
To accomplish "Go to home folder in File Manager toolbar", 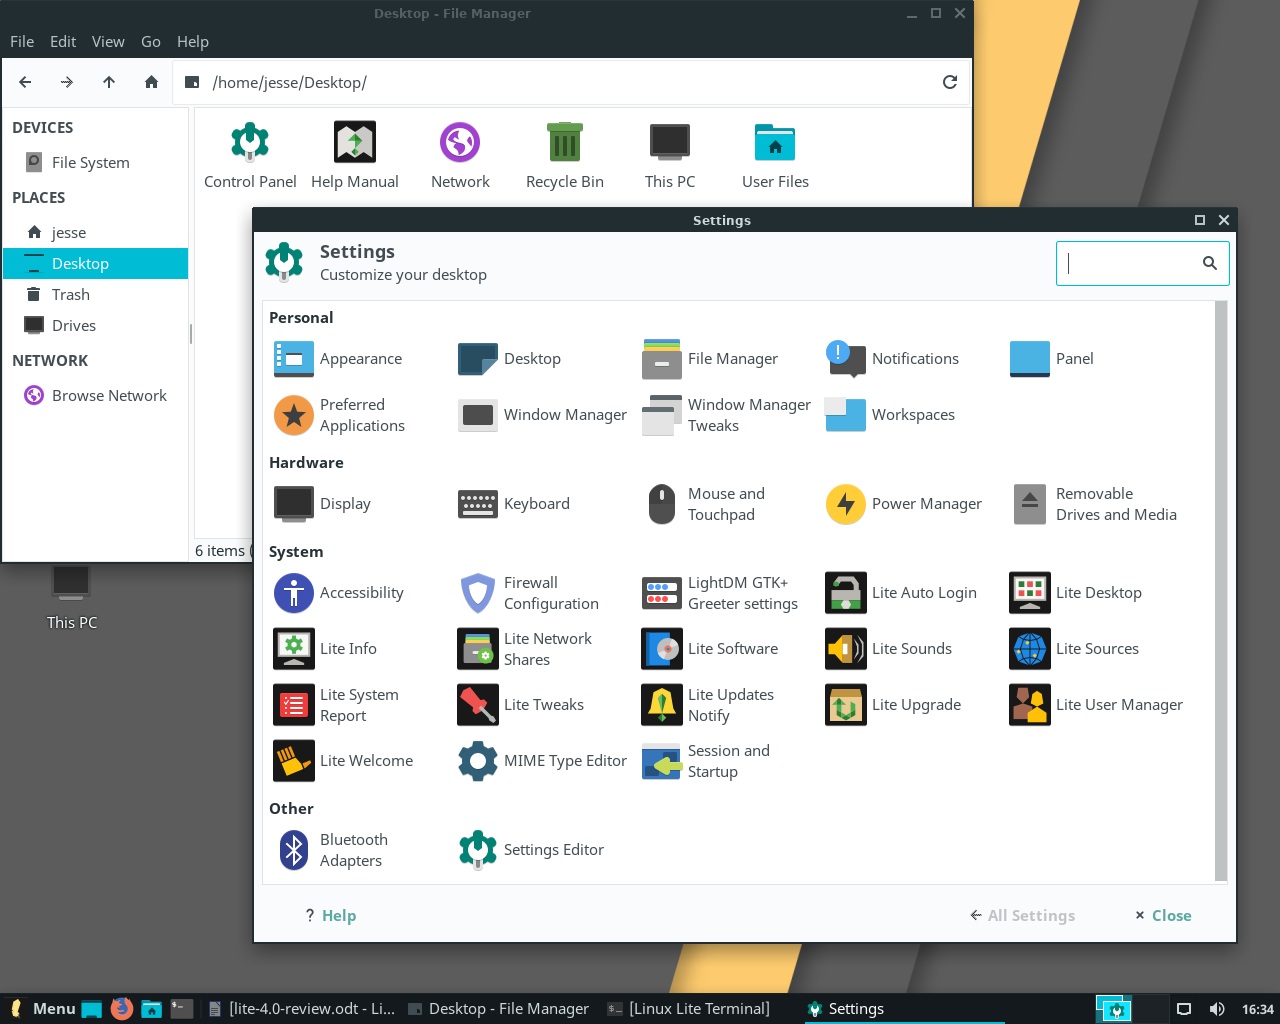I will pos(151,82).
